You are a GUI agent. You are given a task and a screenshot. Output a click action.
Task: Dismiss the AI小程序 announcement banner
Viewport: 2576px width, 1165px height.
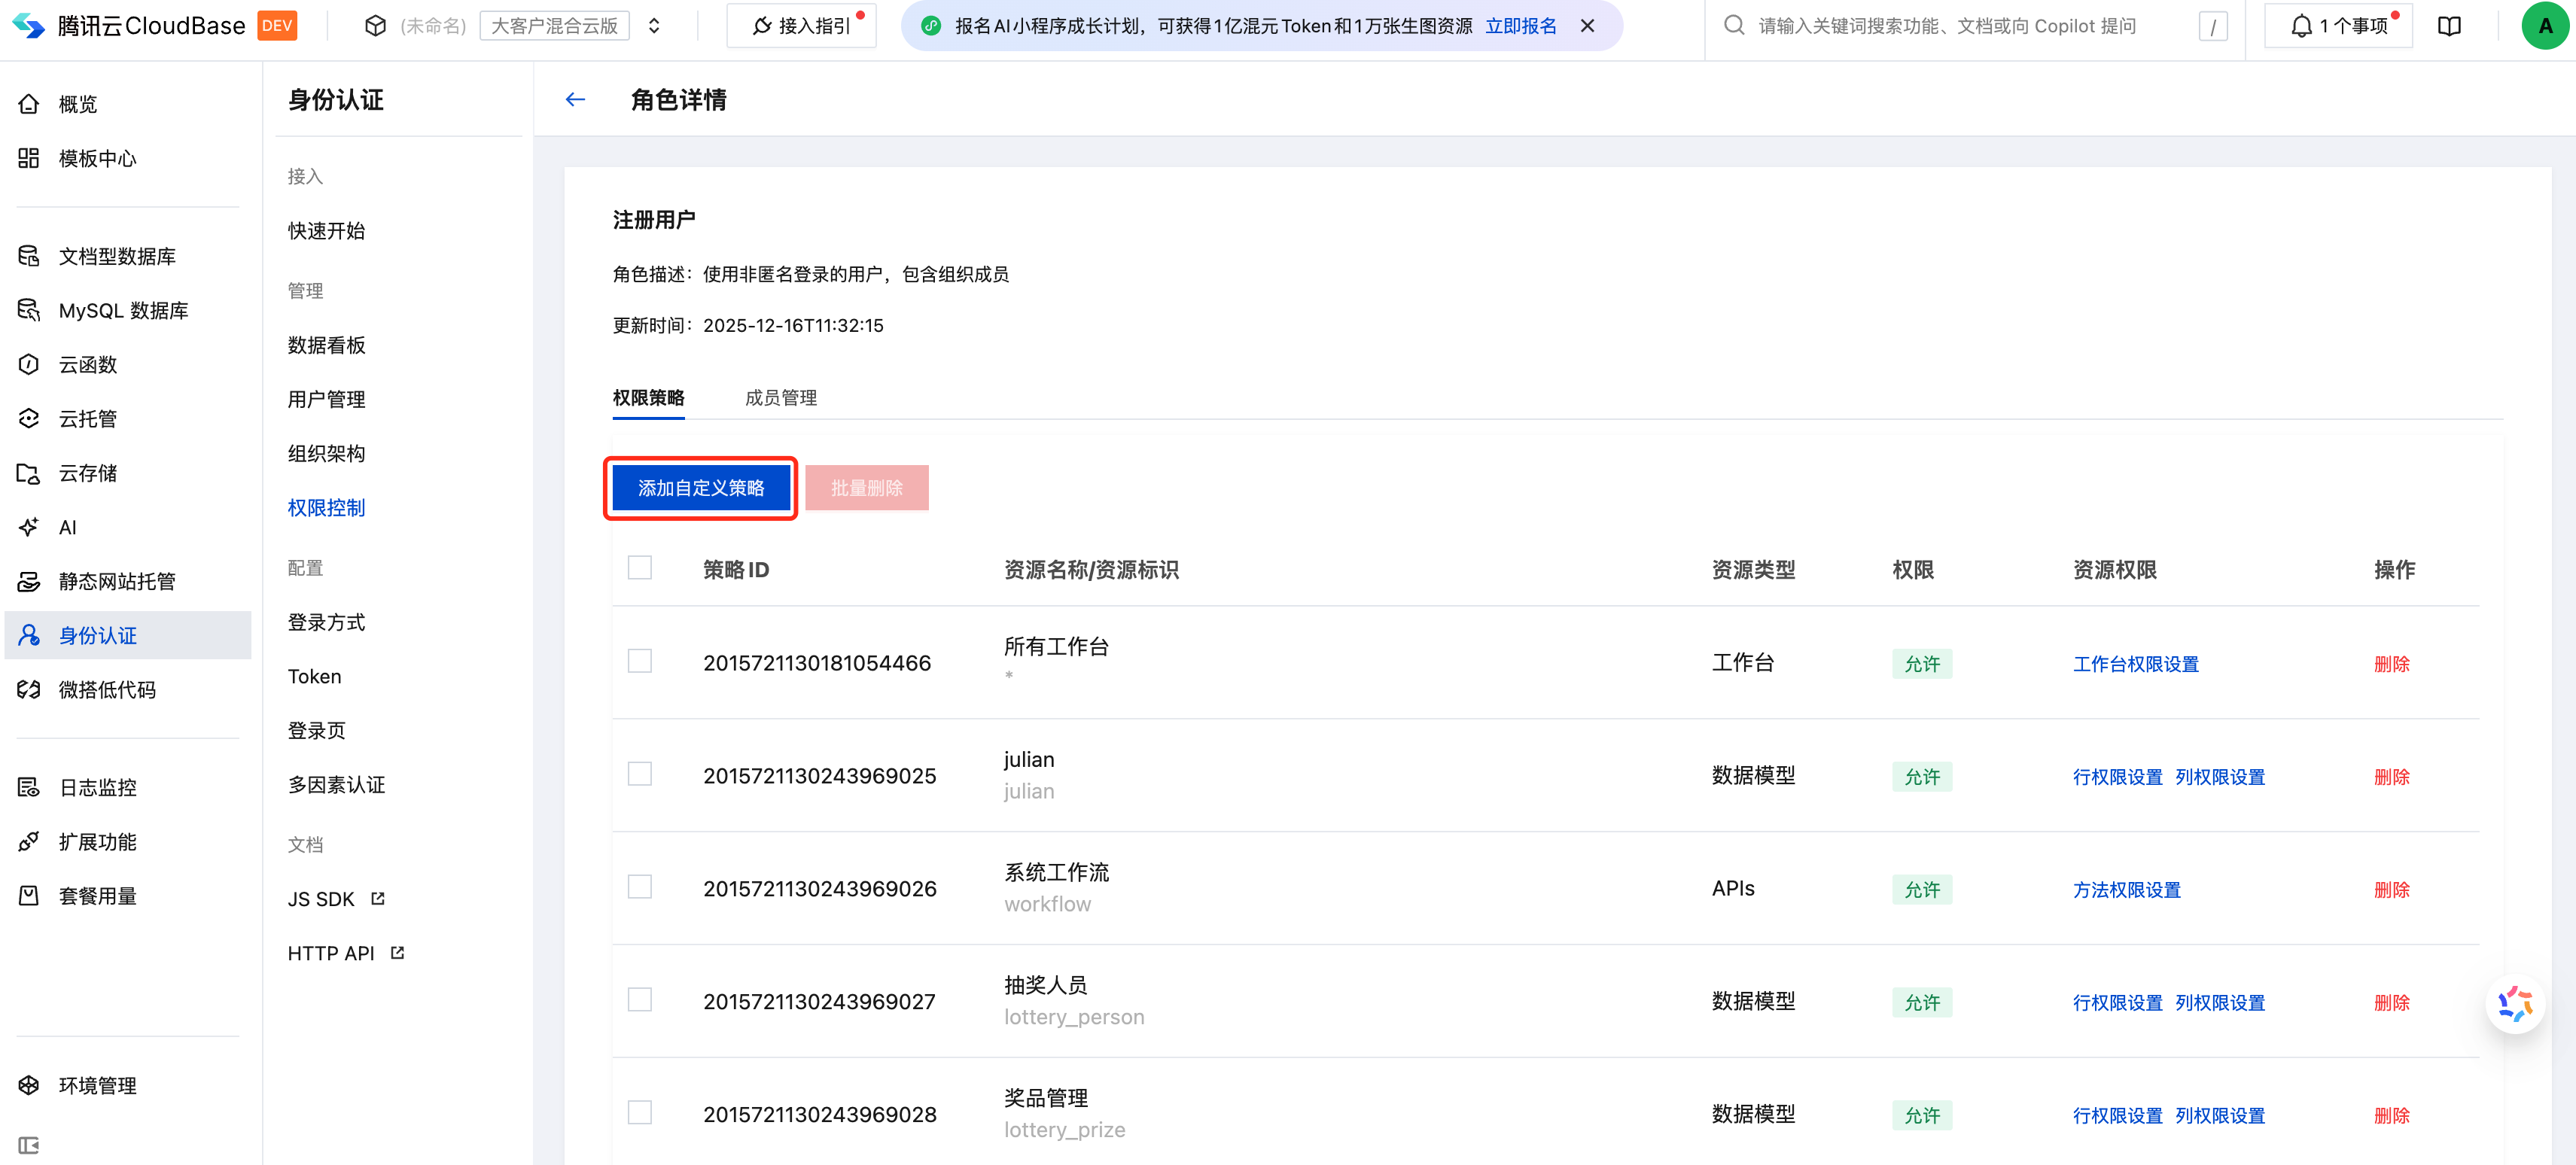(x=1587, y=26)
